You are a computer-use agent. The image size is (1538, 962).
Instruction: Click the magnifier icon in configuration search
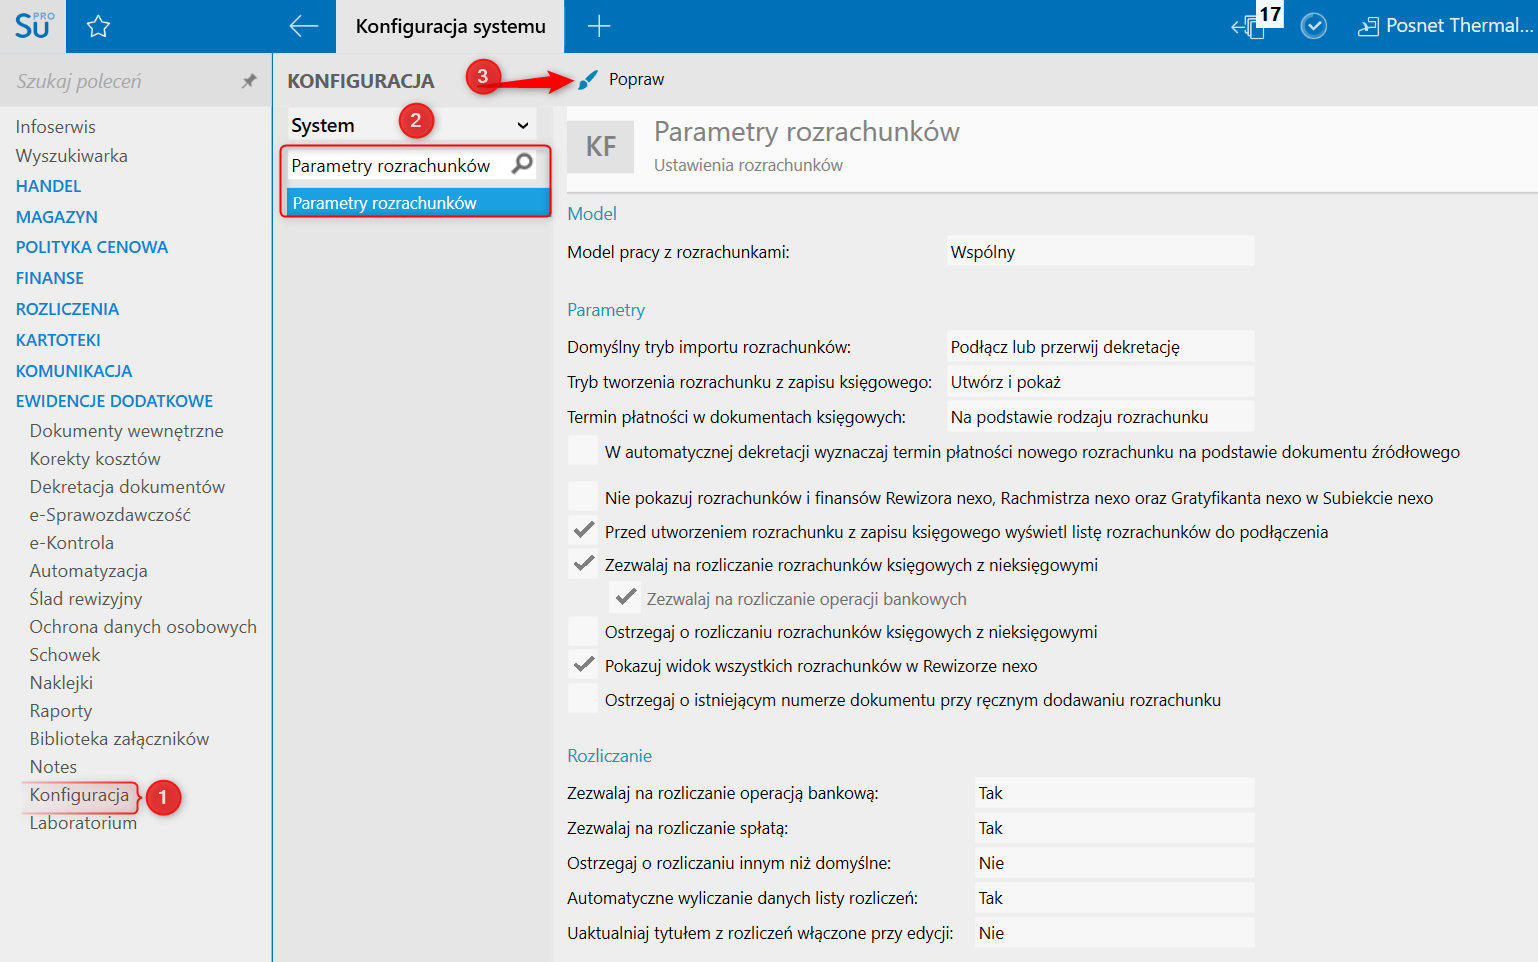(522, 165)
